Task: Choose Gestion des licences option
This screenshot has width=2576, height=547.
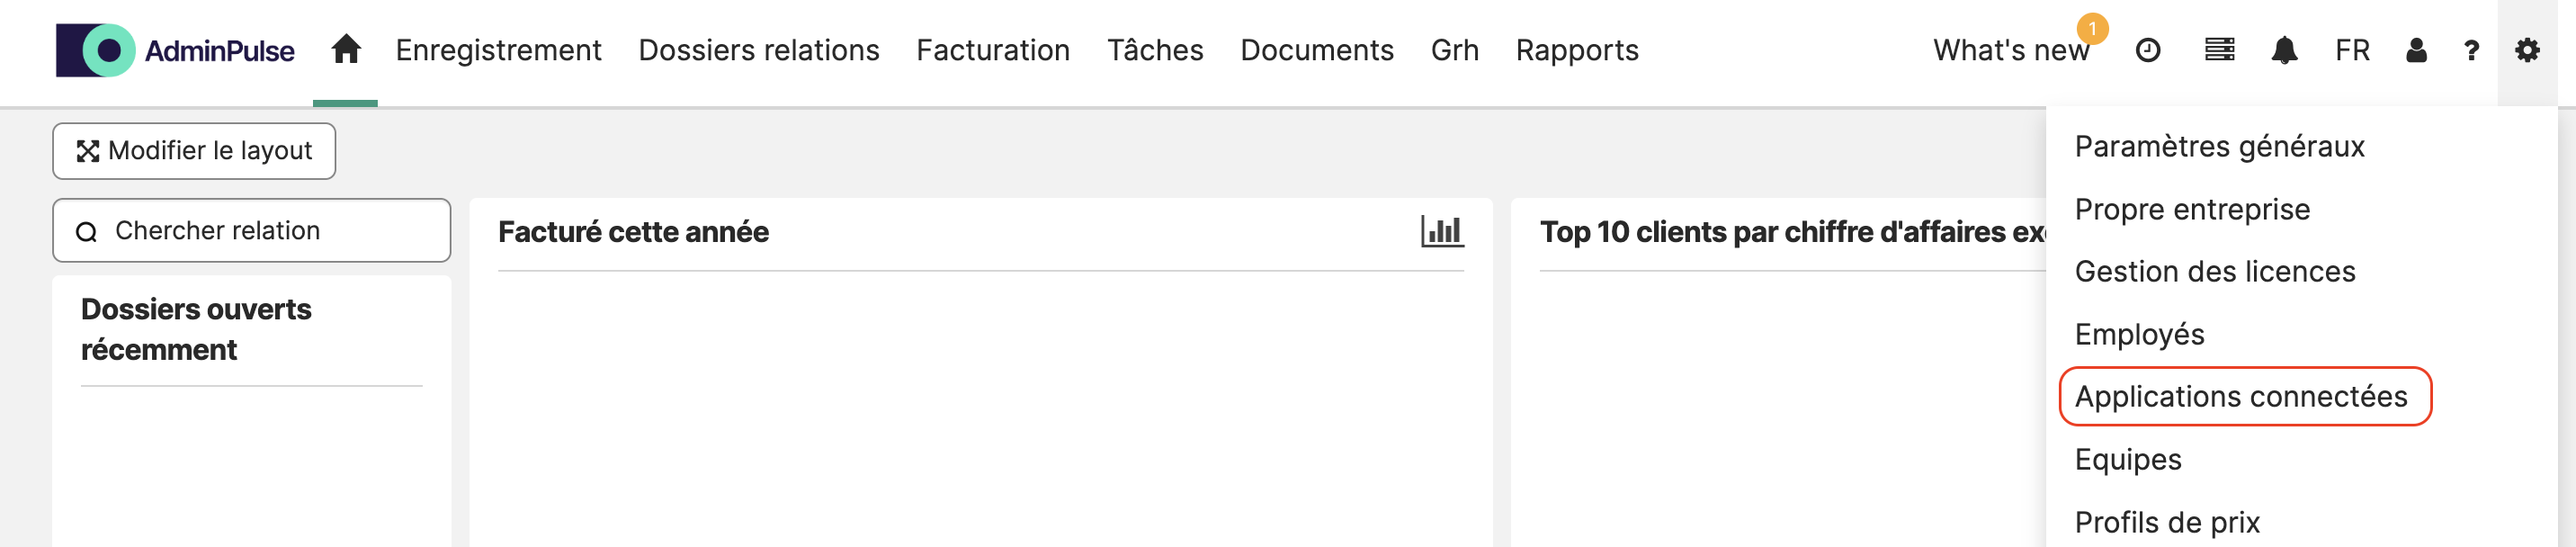Action: click(x=2214, y=271)
